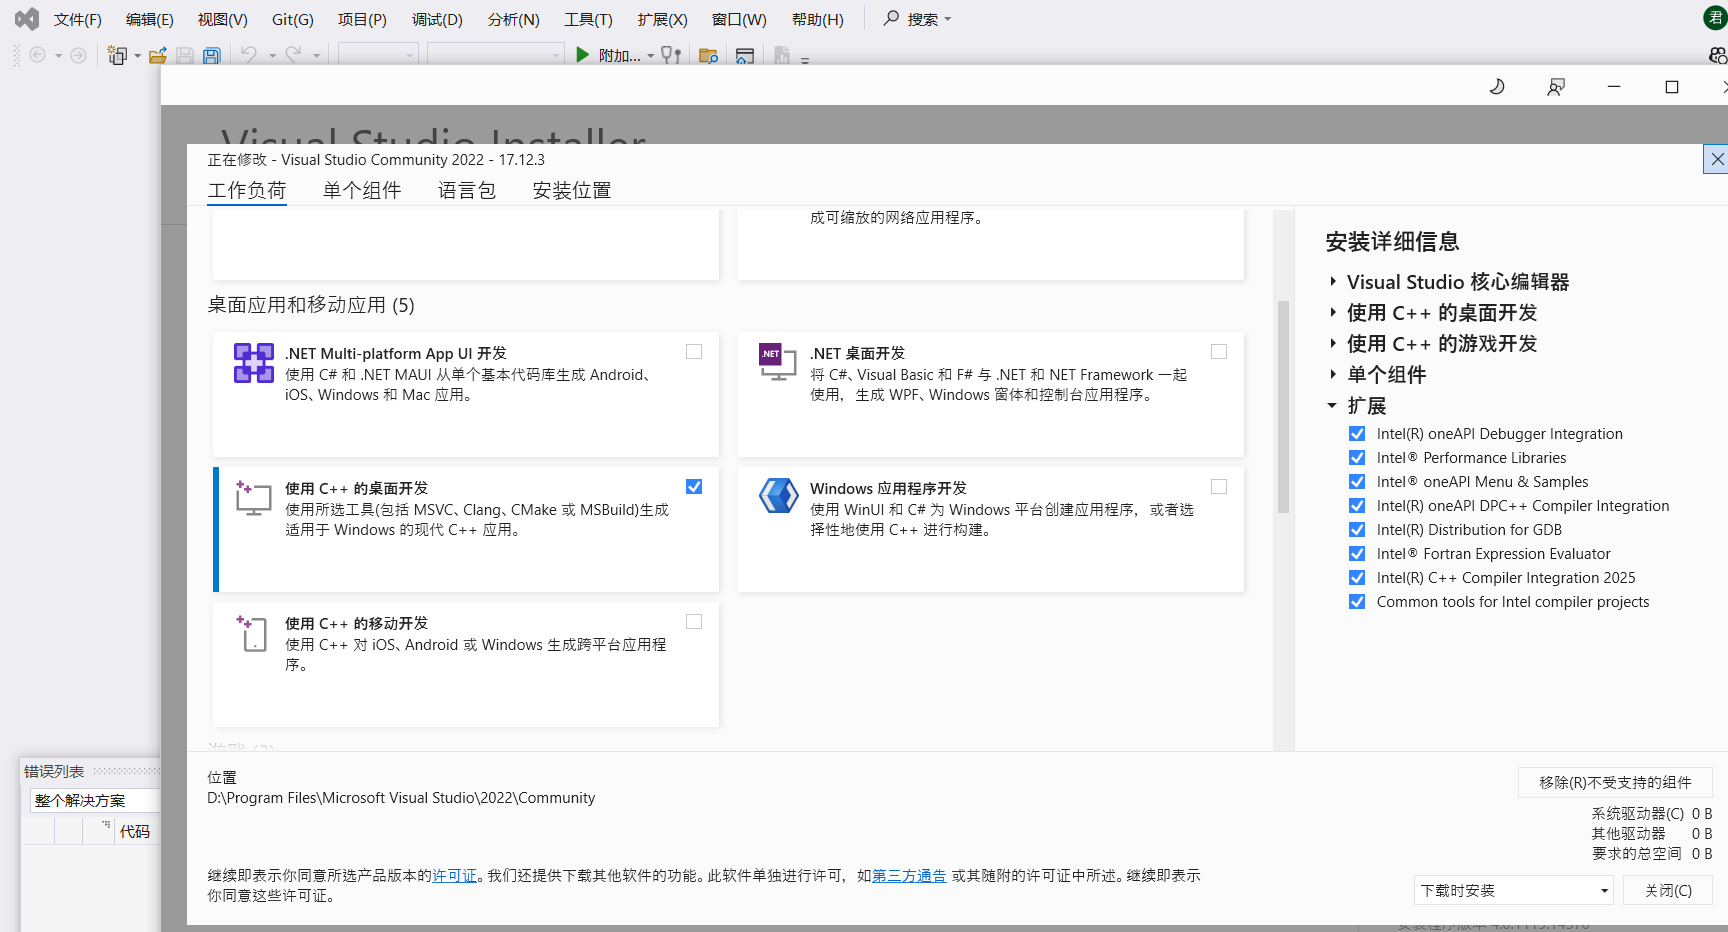Click the workload list vertical scrollbar
The height and width of the screenshot is (932, 1728).
[1283, 407]
